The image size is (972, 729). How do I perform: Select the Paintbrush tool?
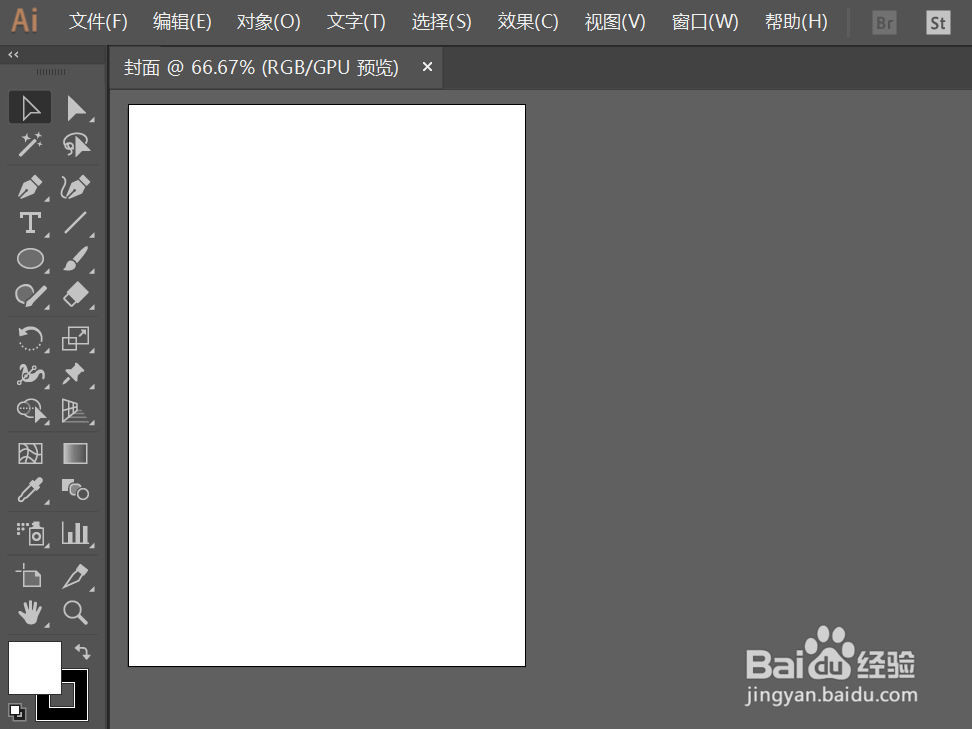pos(76,259)
